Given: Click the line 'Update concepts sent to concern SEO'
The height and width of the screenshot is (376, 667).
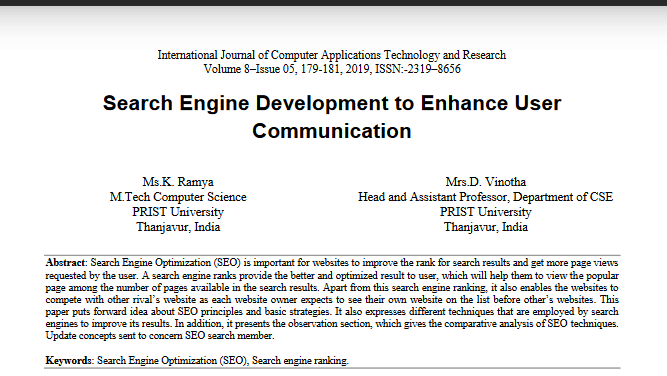Looking at the screenshot, I should [160, 336].
